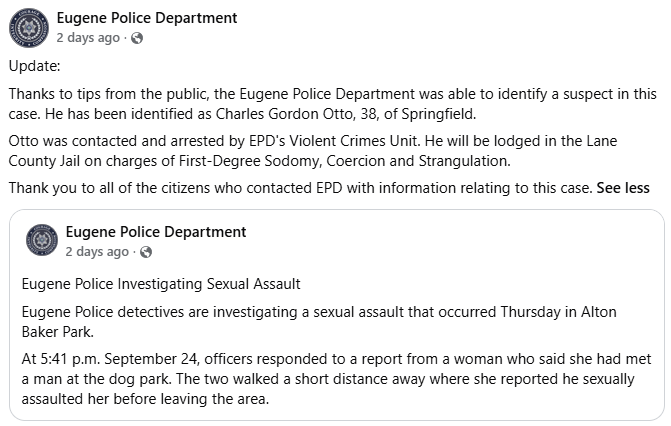671x426 pixels.
Task: Click the paragraph starting "Otto was contacted and arrested"
Action: (313, 151)
